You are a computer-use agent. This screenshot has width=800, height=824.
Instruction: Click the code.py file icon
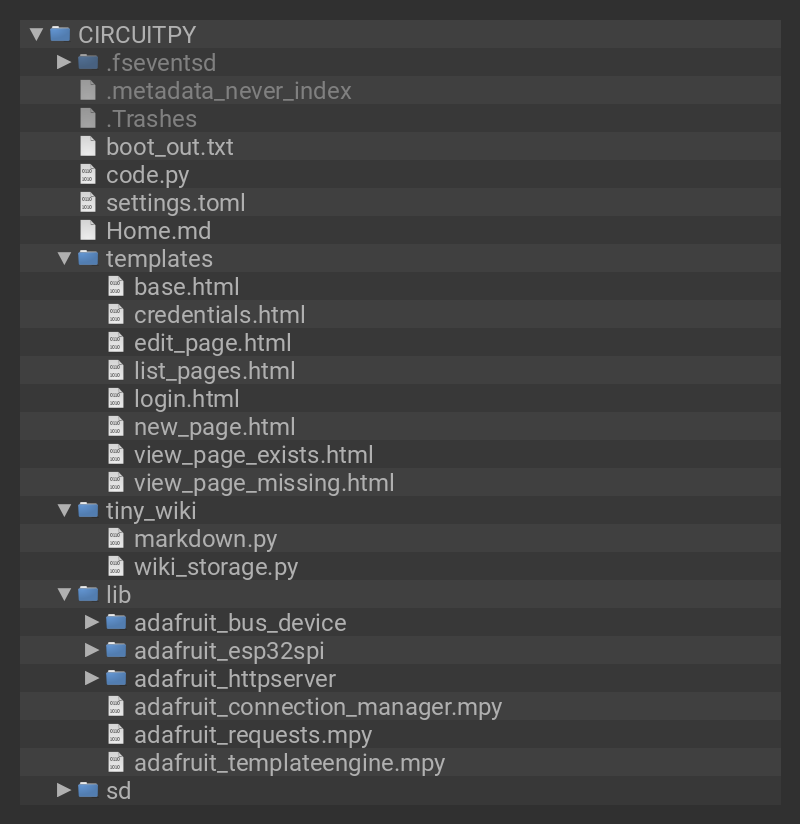pyautogui.click(x=88, y=175)
